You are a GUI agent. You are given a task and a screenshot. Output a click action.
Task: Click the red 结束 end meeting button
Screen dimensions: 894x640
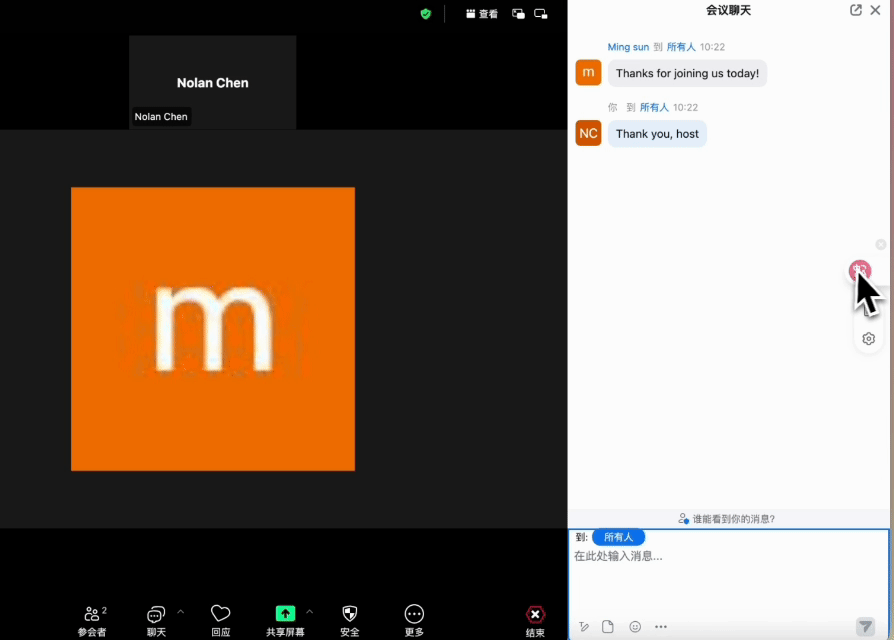536,620
